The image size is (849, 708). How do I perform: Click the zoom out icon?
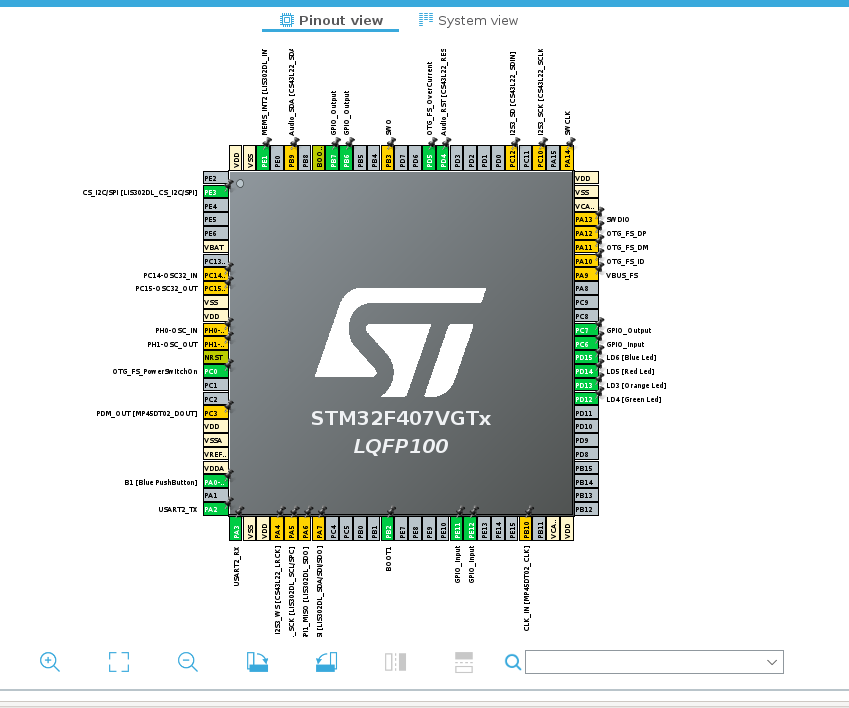pyautogui.click(x=187, y=661)
